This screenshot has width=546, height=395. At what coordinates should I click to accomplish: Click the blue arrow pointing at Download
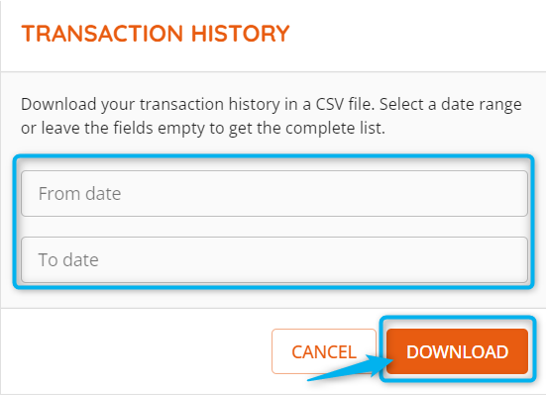350,369
